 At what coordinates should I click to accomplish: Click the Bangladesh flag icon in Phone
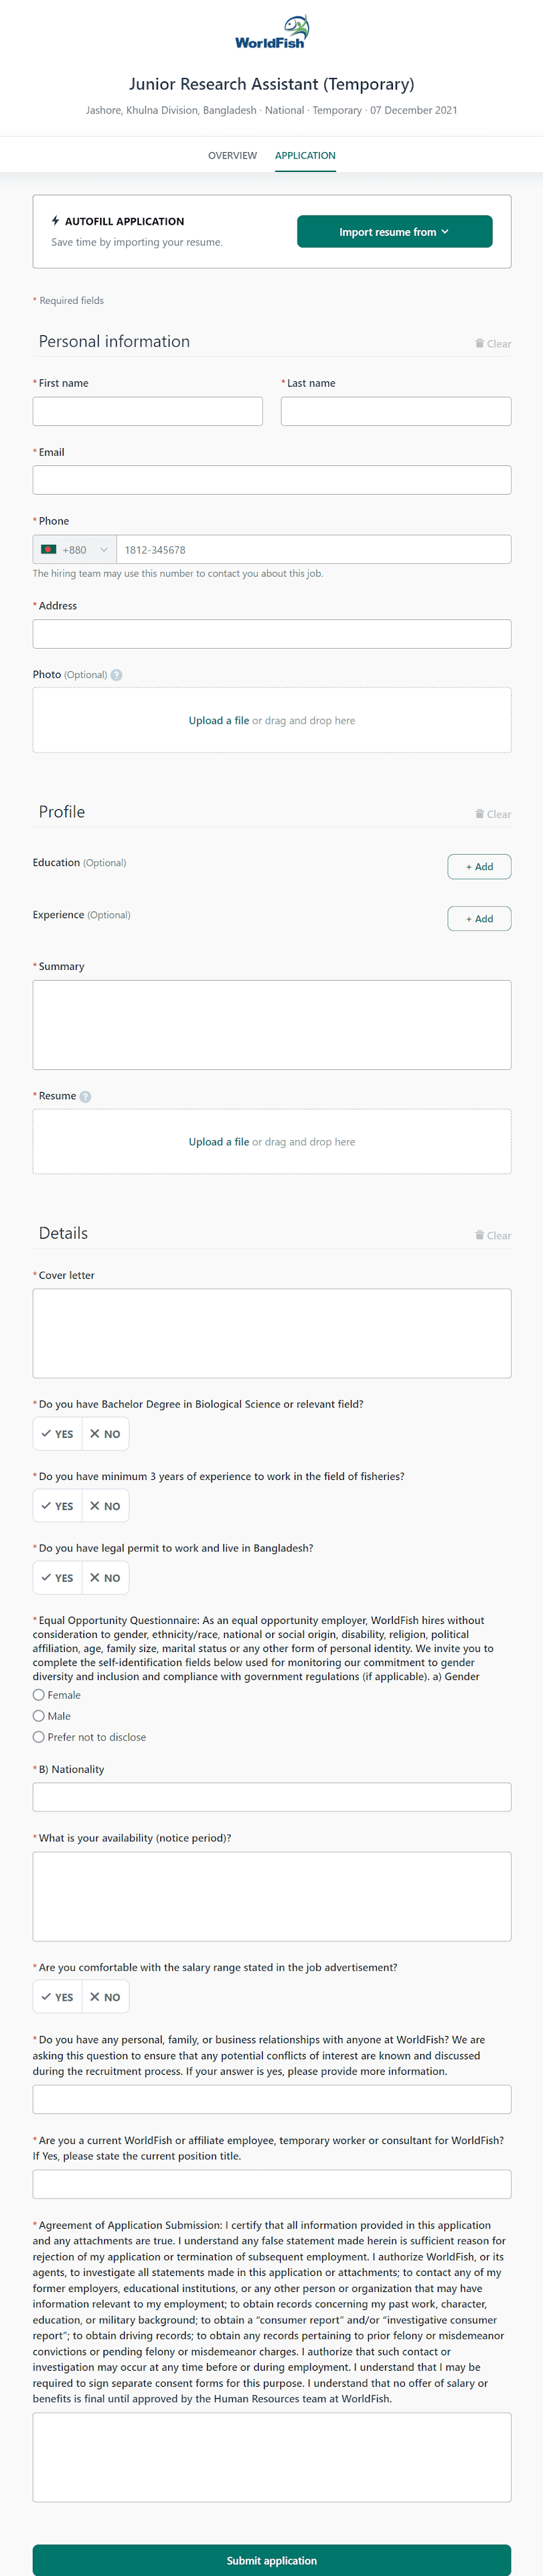coord(48,550)
